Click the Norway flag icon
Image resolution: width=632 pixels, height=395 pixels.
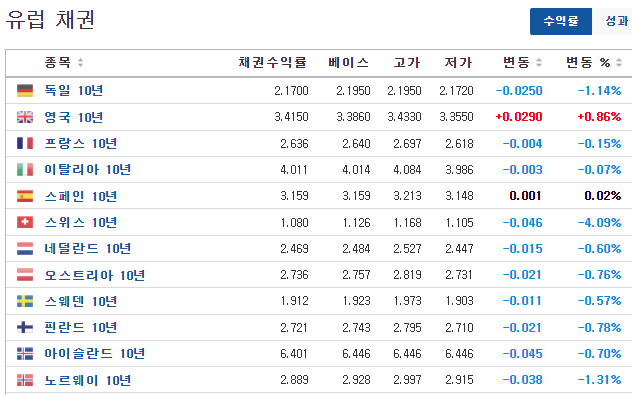pos(25,380)
